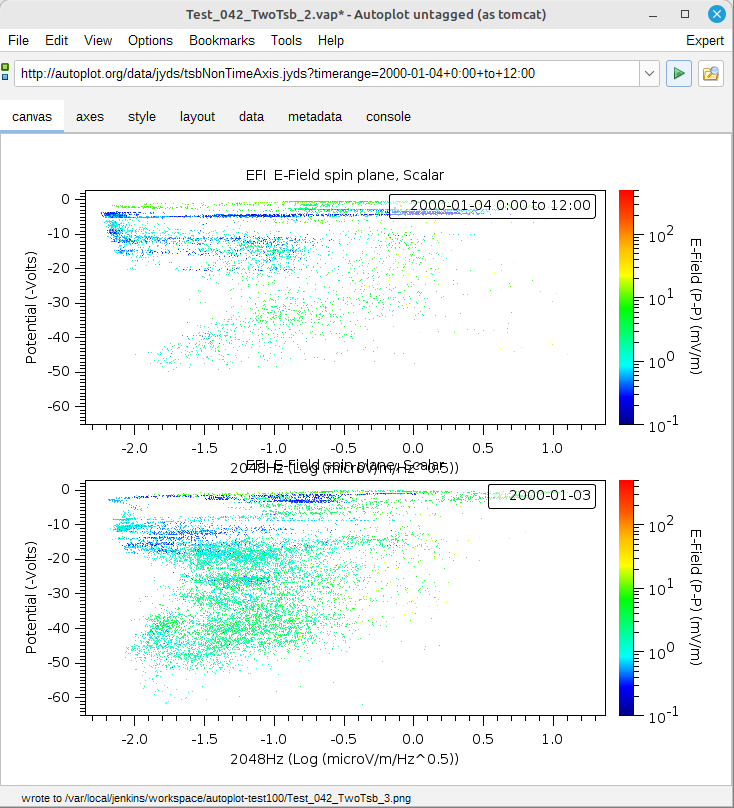Click the data source status icon left of address

[6, 73]
